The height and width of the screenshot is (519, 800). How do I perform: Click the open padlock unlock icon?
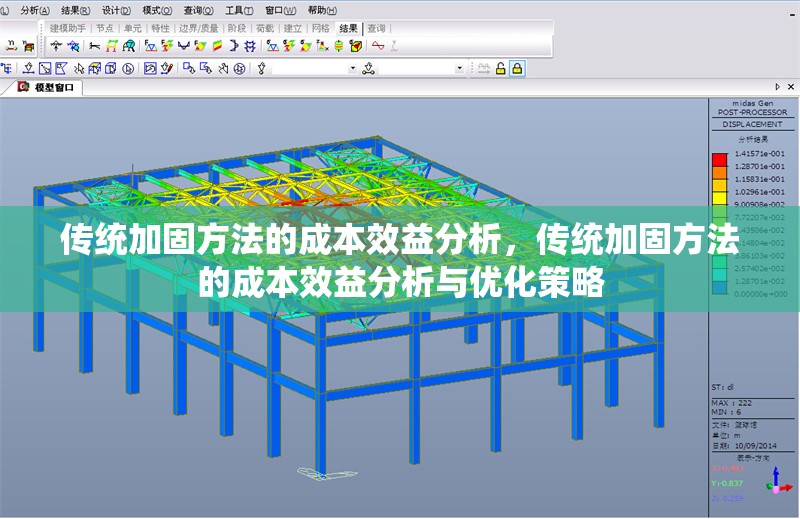click(500, 68)
